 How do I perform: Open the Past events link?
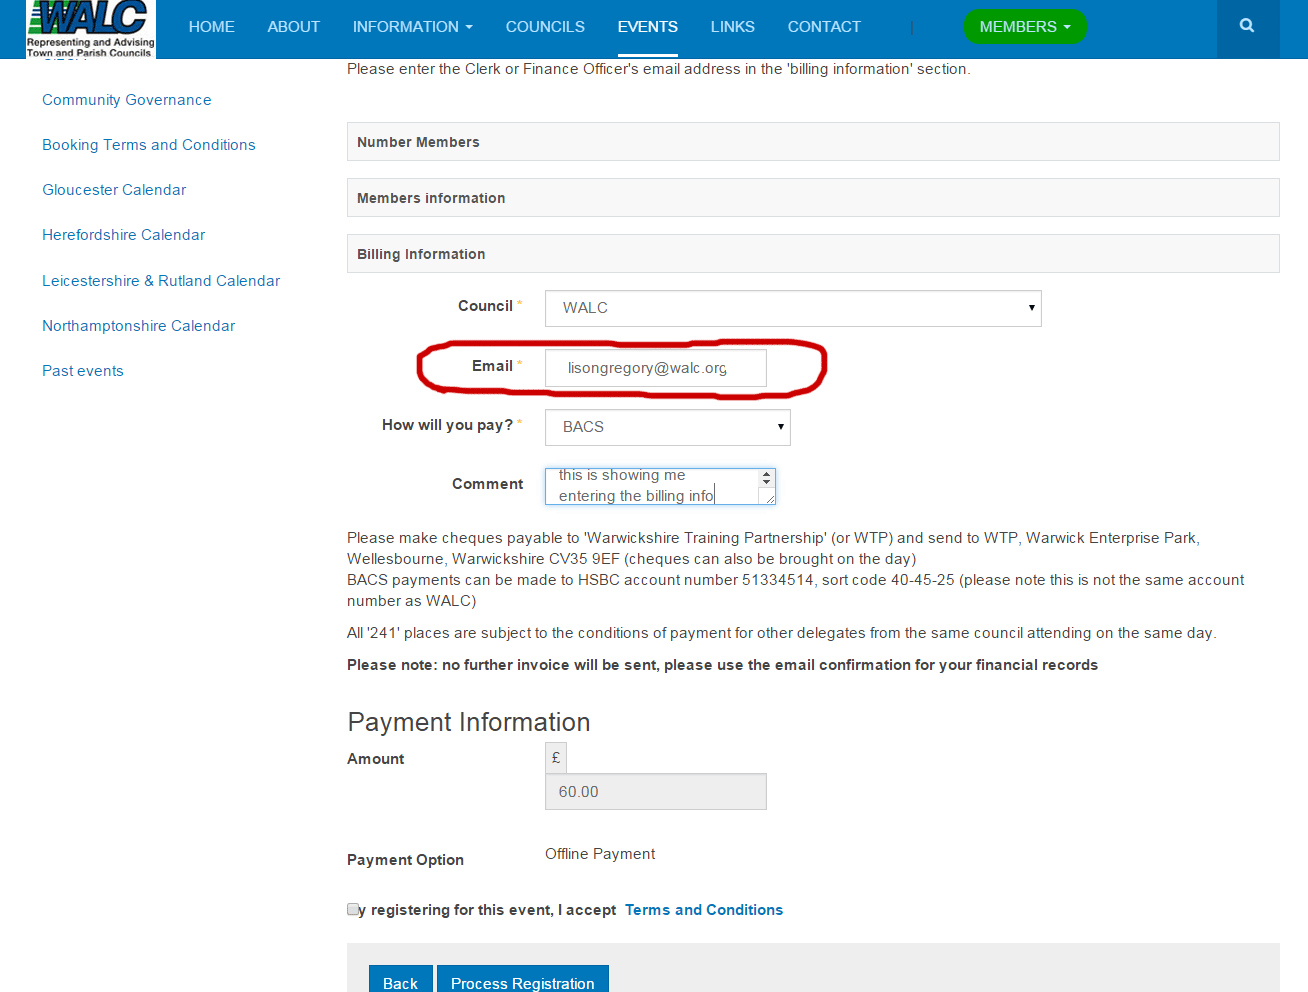(83, 371)
